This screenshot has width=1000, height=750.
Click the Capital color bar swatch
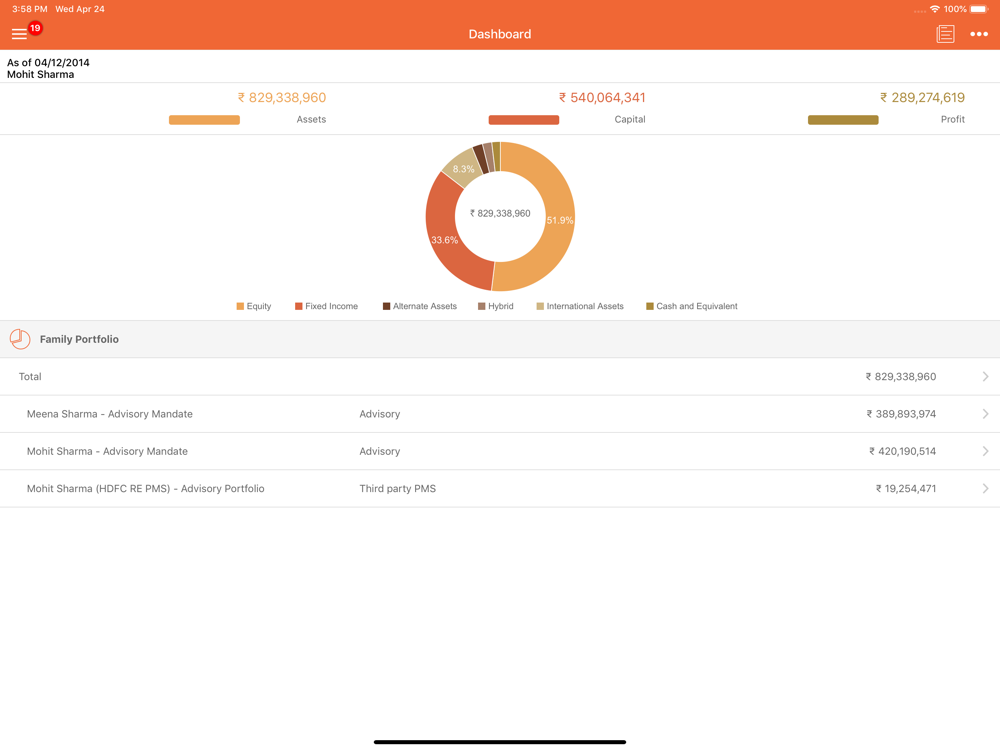click(523, 120)
